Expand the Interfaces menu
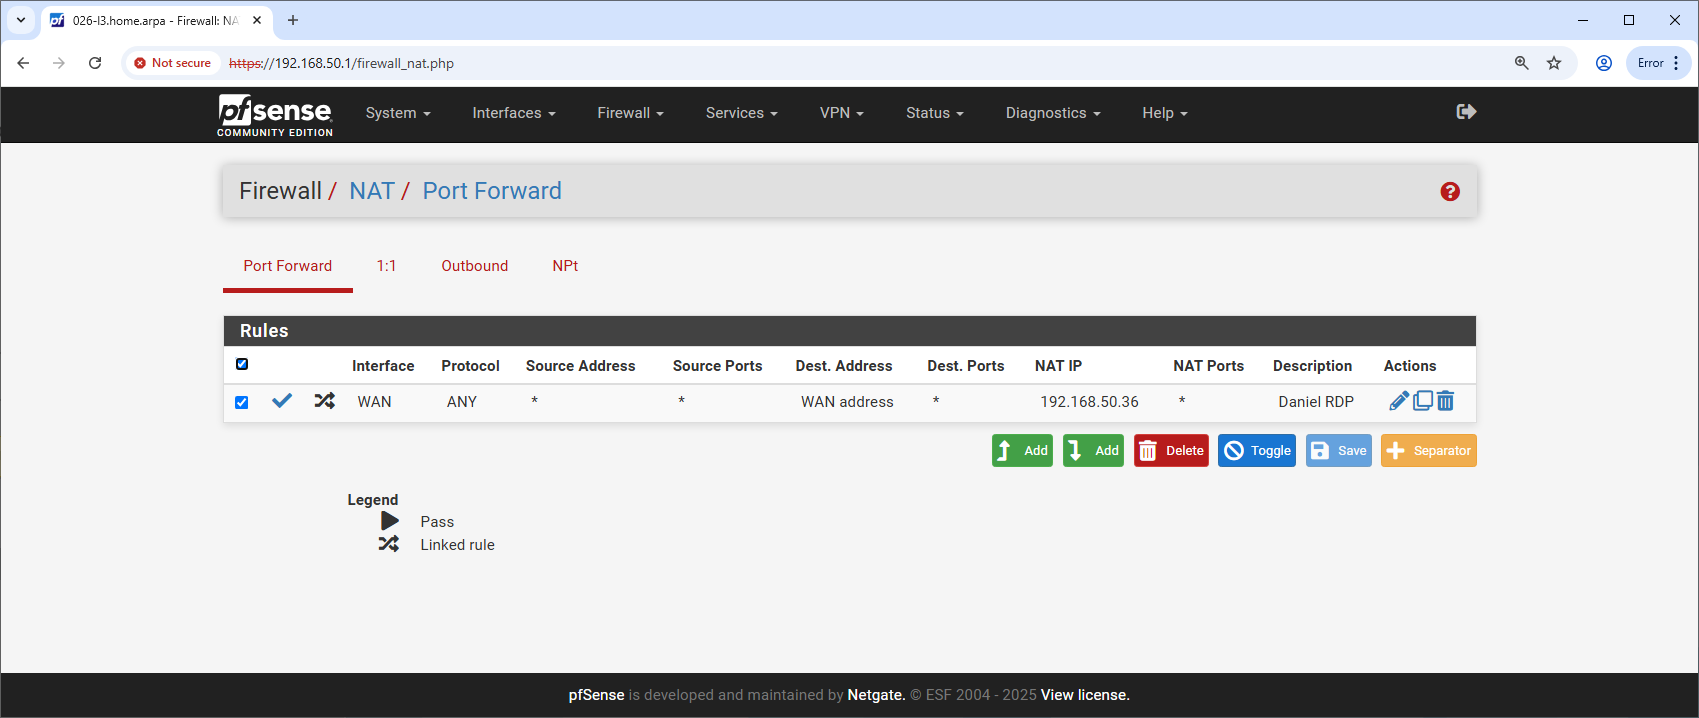Viewport: 1699px width, 718px height. [x=514, y=113]
